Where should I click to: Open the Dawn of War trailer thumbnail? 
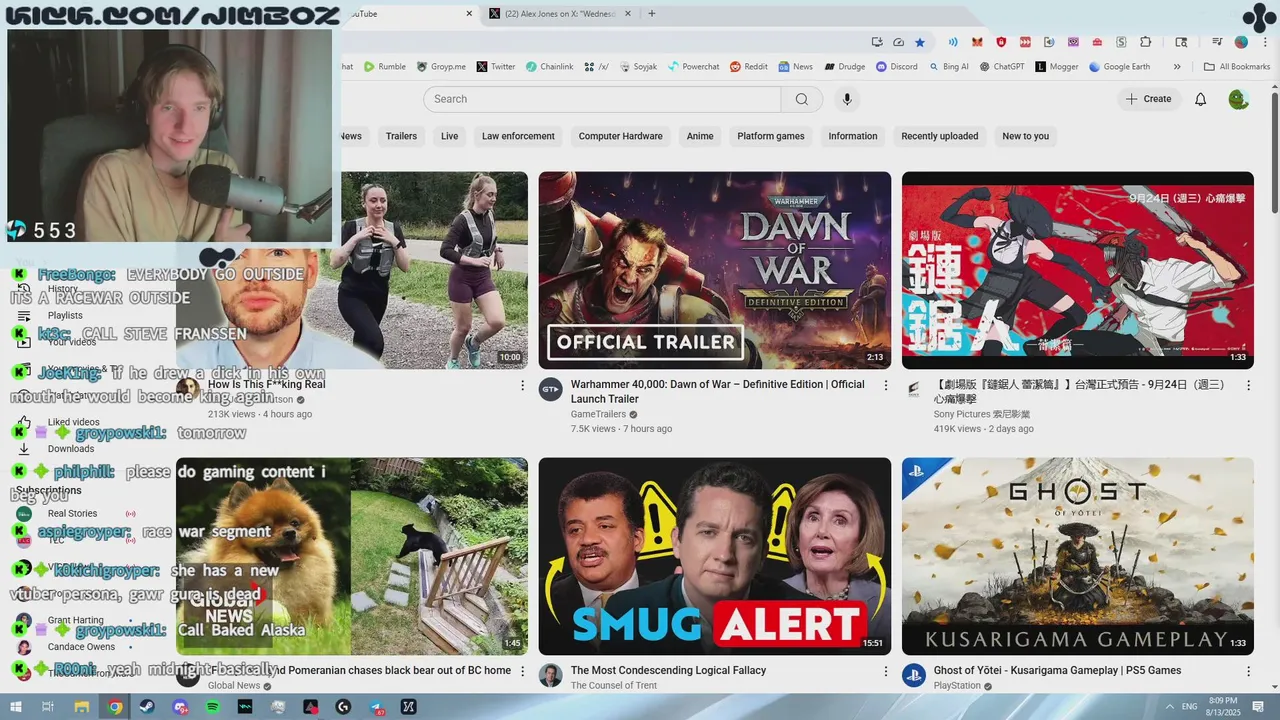coord(715,270)
